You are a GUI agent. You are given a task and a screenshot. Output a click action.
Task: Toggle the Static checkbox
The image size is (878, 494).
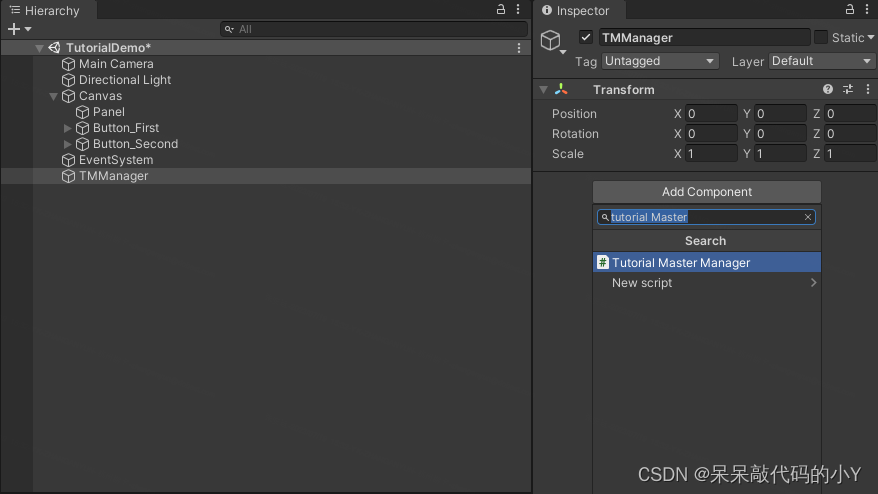pos(820,38)
